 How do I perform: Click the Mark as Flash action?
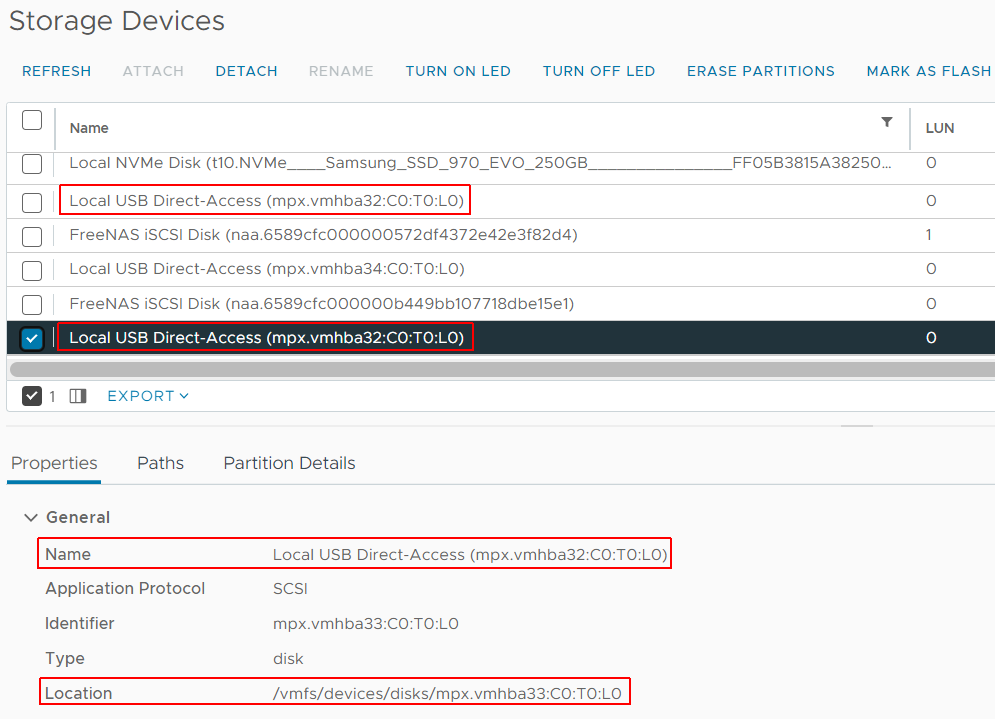tap(928, 71)
